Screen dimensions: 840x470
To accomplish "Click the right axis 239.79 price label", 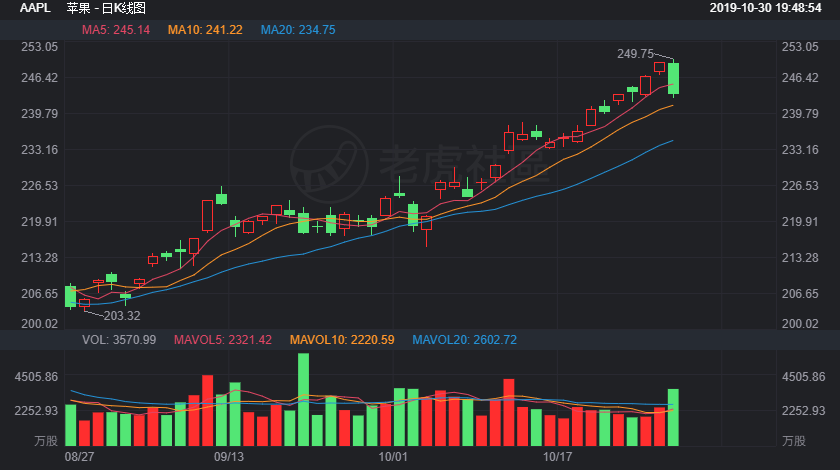I will (x=800, y=114).
